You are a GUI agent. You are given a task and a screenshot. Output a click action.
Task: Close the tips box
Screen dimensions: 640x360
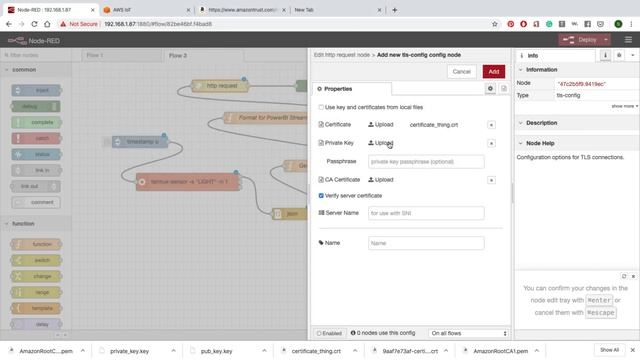pyautogui.click(x=633, y=276)
